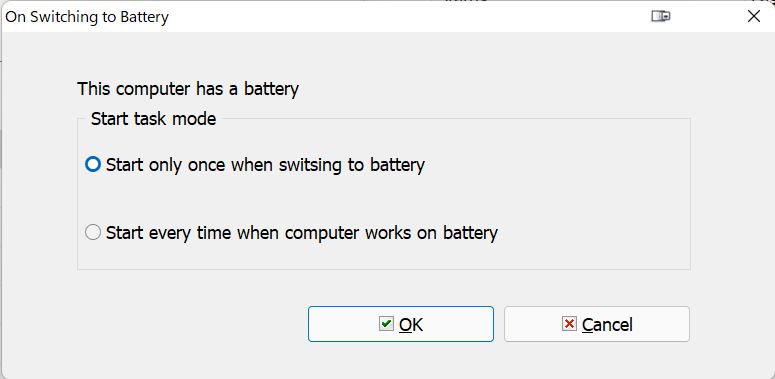Screen dimensions: 775x379
Task: Click the "Start every time when computer works on battery" text
Action: click(301, 233)
